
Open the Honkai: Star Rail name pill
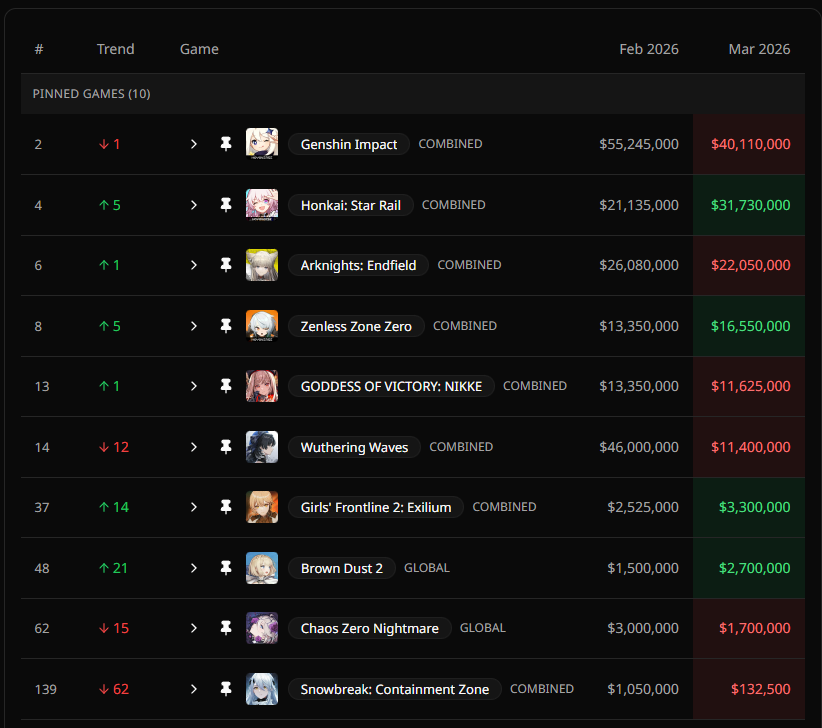[351, 205]
